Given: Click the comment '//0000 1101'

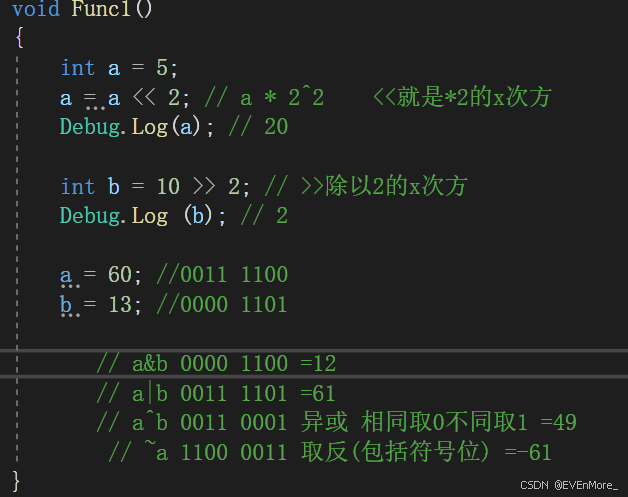Looking at the screenshot, I should [222, 304].
